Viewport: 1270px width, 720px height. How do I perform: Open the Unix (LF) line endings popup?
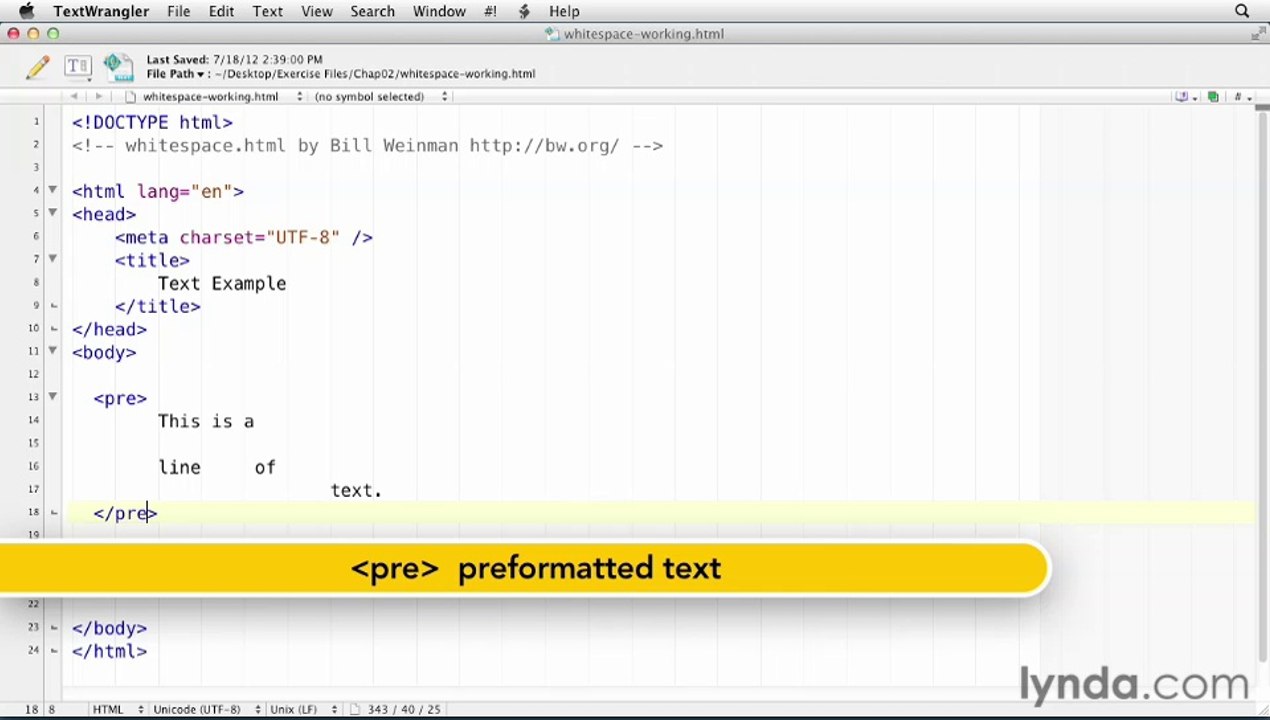pos(306,709)
